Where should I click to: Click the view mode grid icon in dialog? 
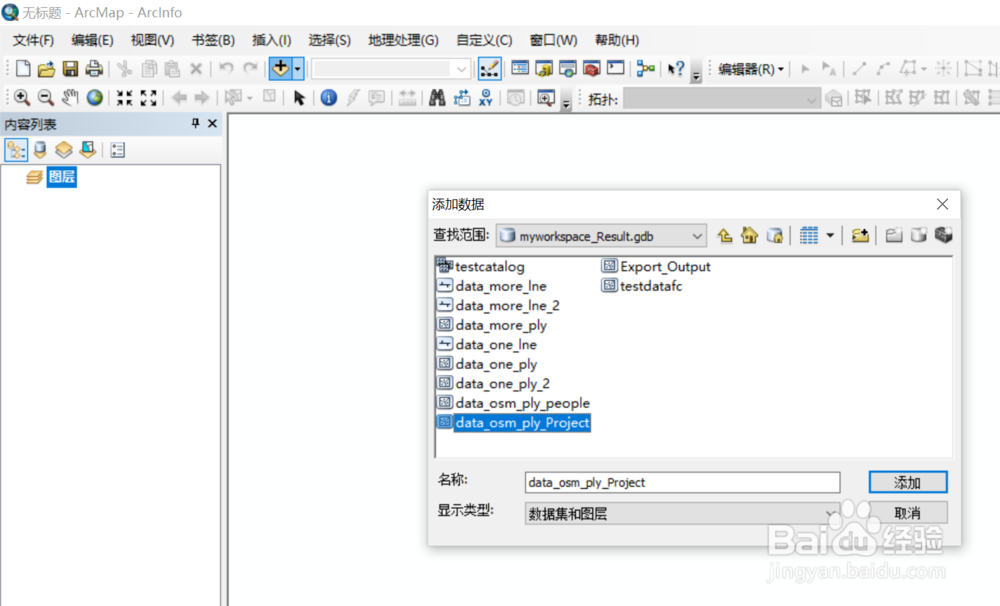click(x=809, y=235)
